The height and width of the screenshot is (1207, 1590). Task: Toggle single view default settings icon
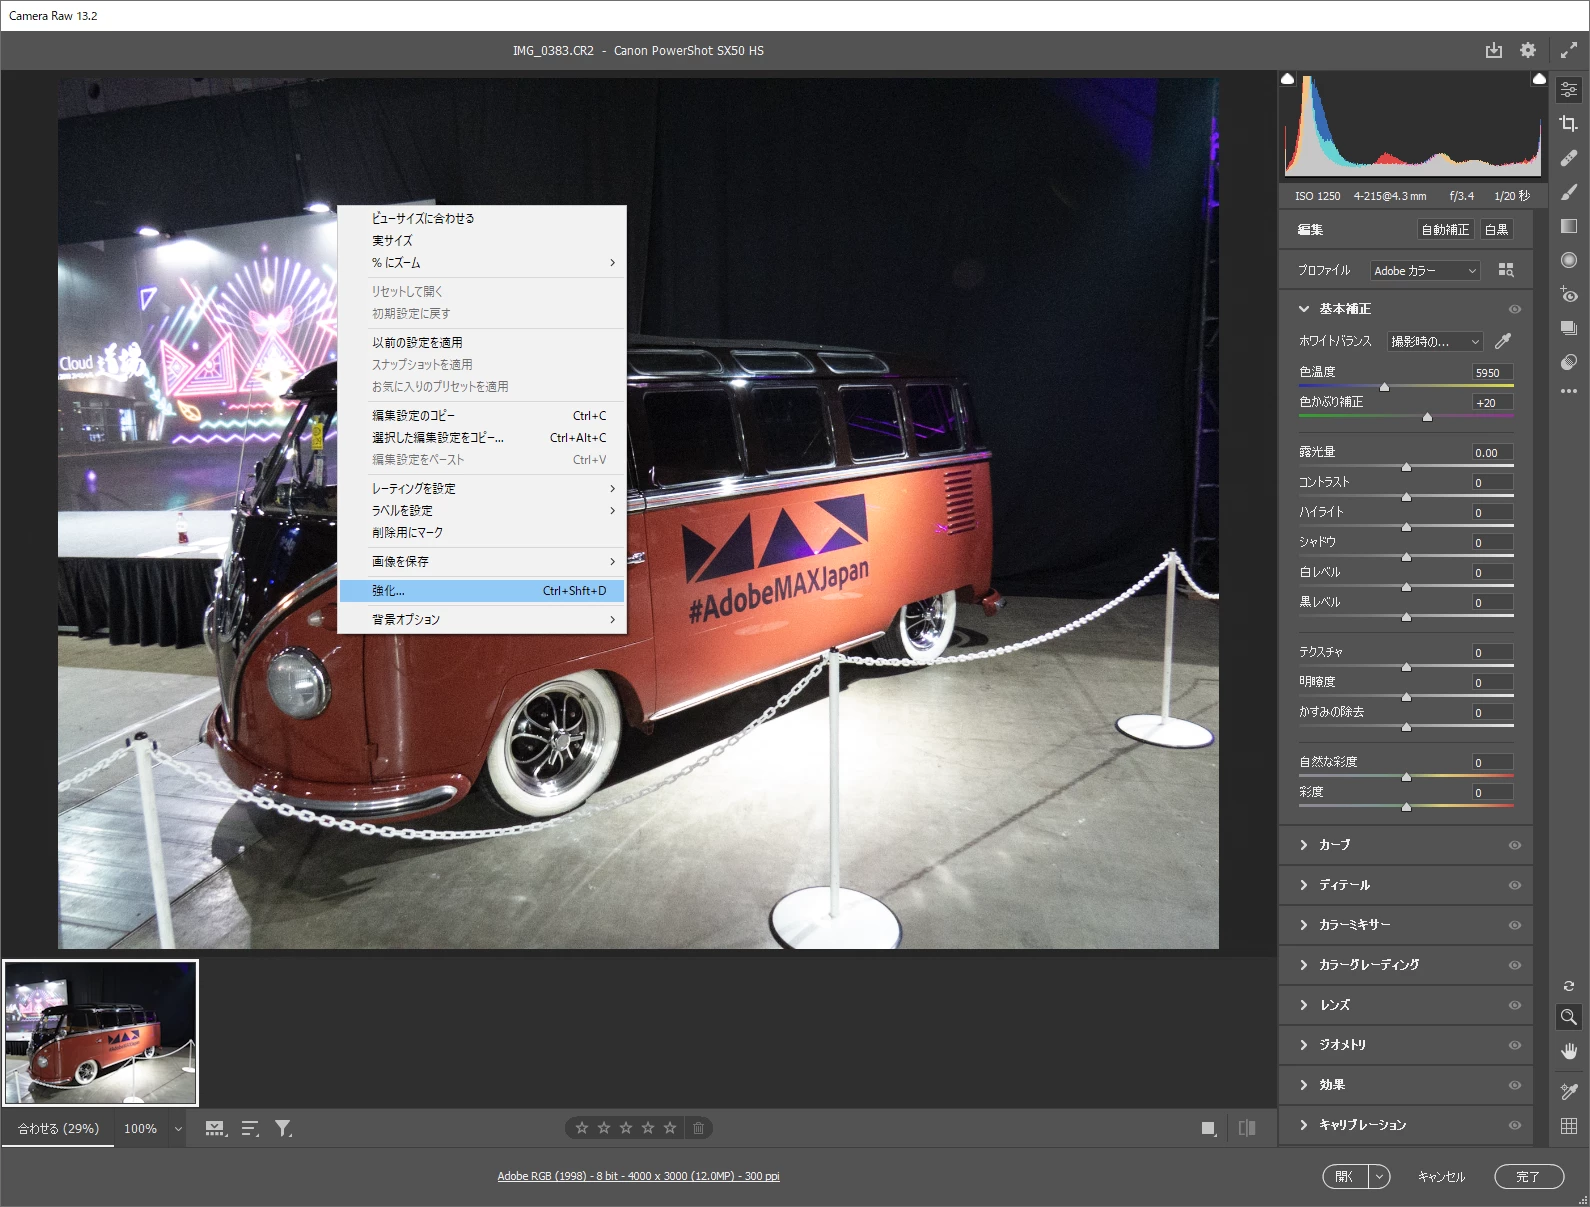1209,1128
